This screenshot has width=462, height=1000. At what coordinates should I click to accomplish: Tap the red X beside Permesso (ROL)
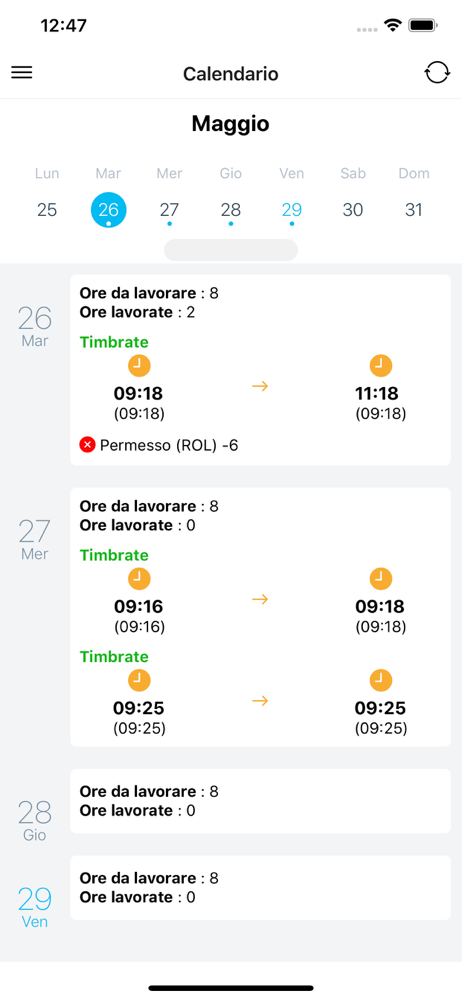point(87,445)
